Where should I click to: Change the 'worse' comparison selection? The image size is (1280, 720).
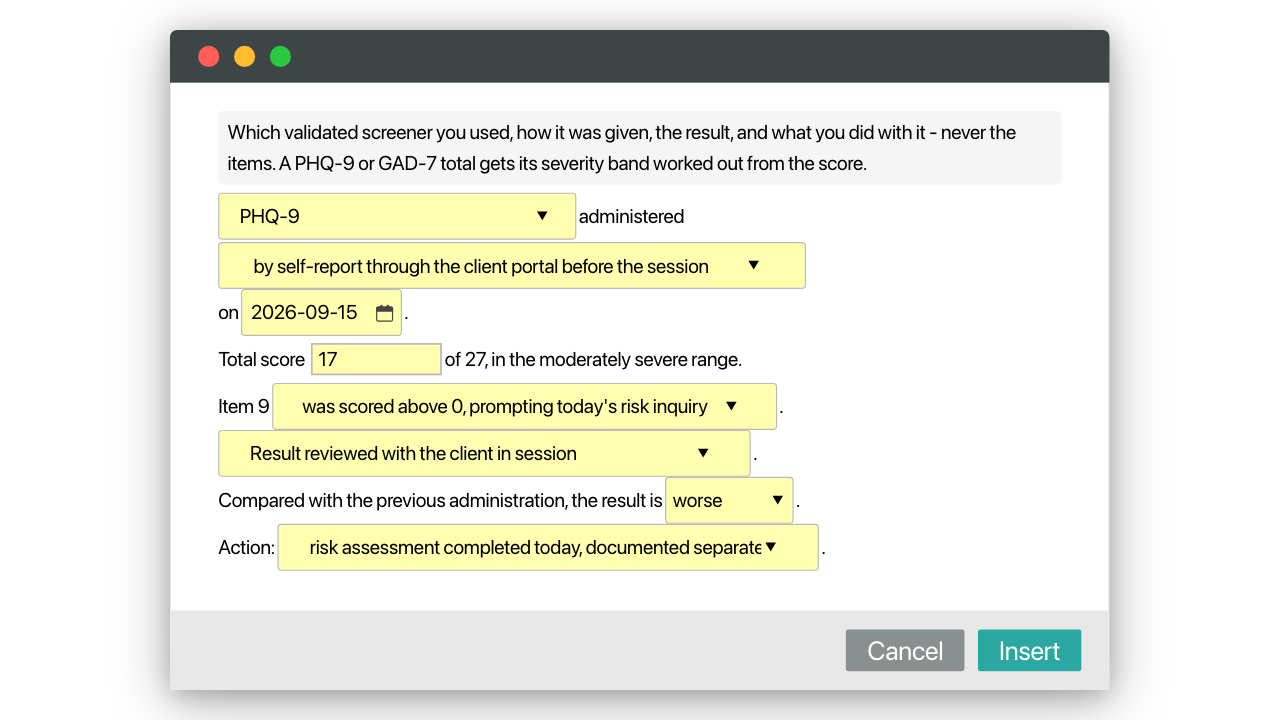pyautogui.click(x=729, y=500)
